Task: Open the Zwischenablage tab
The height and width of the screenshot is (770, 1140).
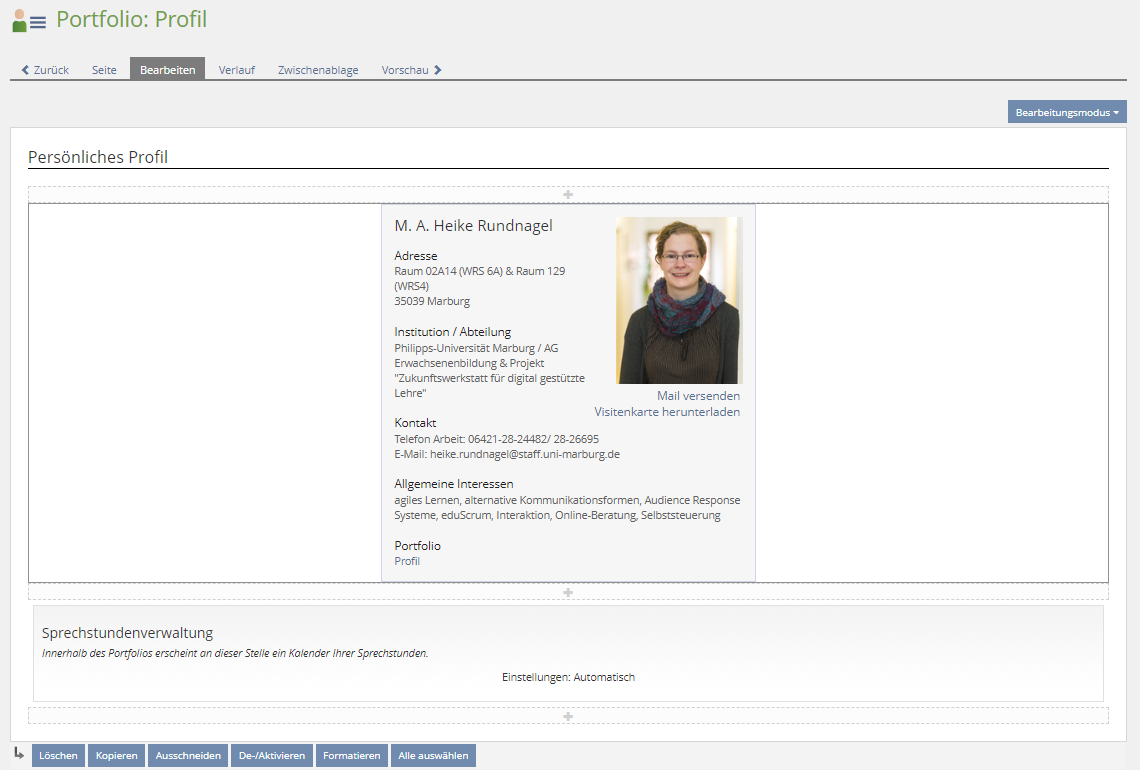Action: (317, 69)
